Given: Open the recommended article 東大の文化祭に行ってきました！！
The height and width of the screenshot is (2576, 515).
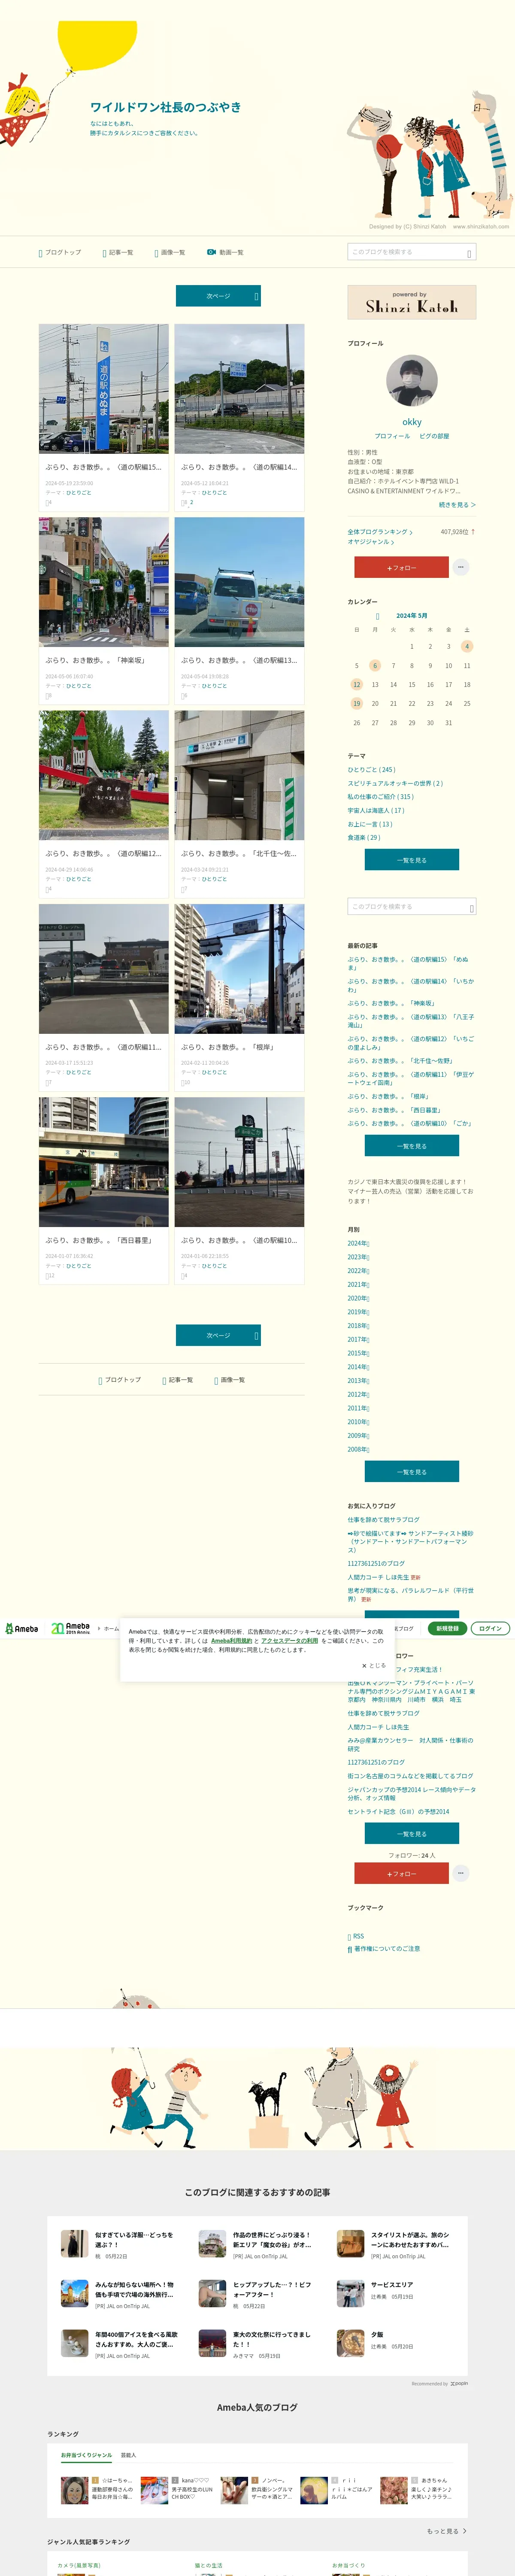Looking at the screenshot, I should click(272, 2340).
